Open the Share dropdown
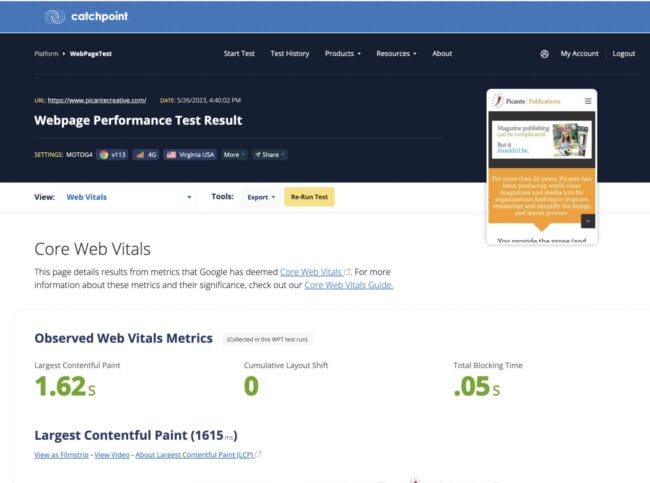The height and width of the screenshot is (483, 650). pyautogui.click(x=269, y=155)
